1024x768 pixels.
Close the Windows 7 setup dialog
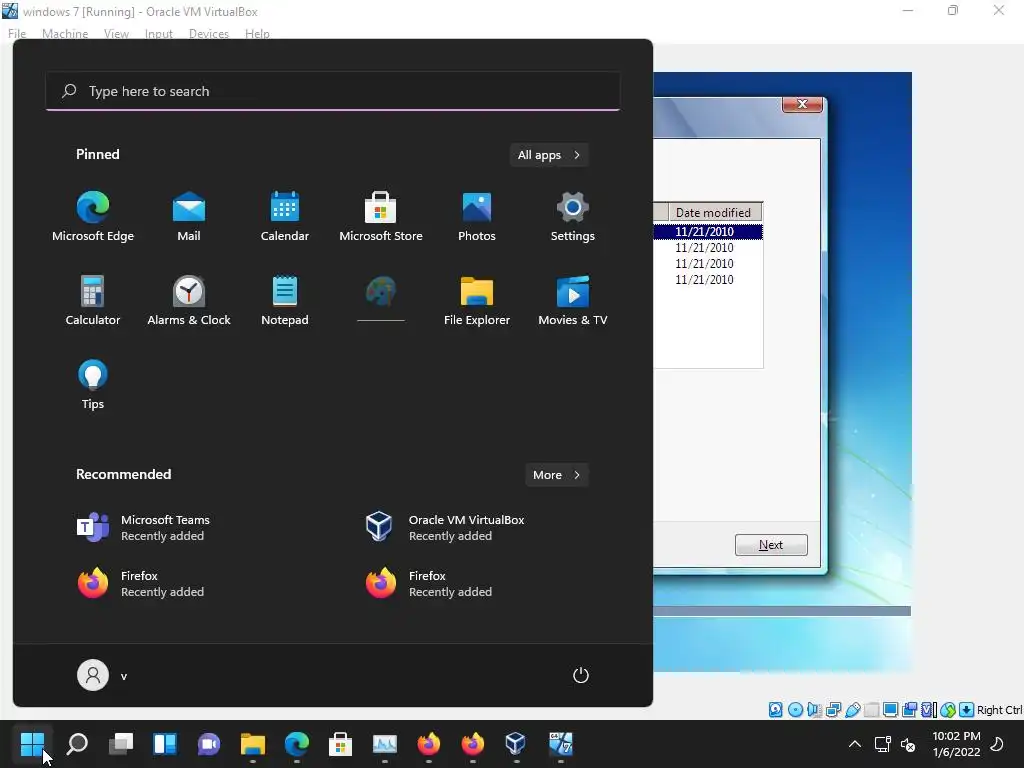tap(803, 104)
